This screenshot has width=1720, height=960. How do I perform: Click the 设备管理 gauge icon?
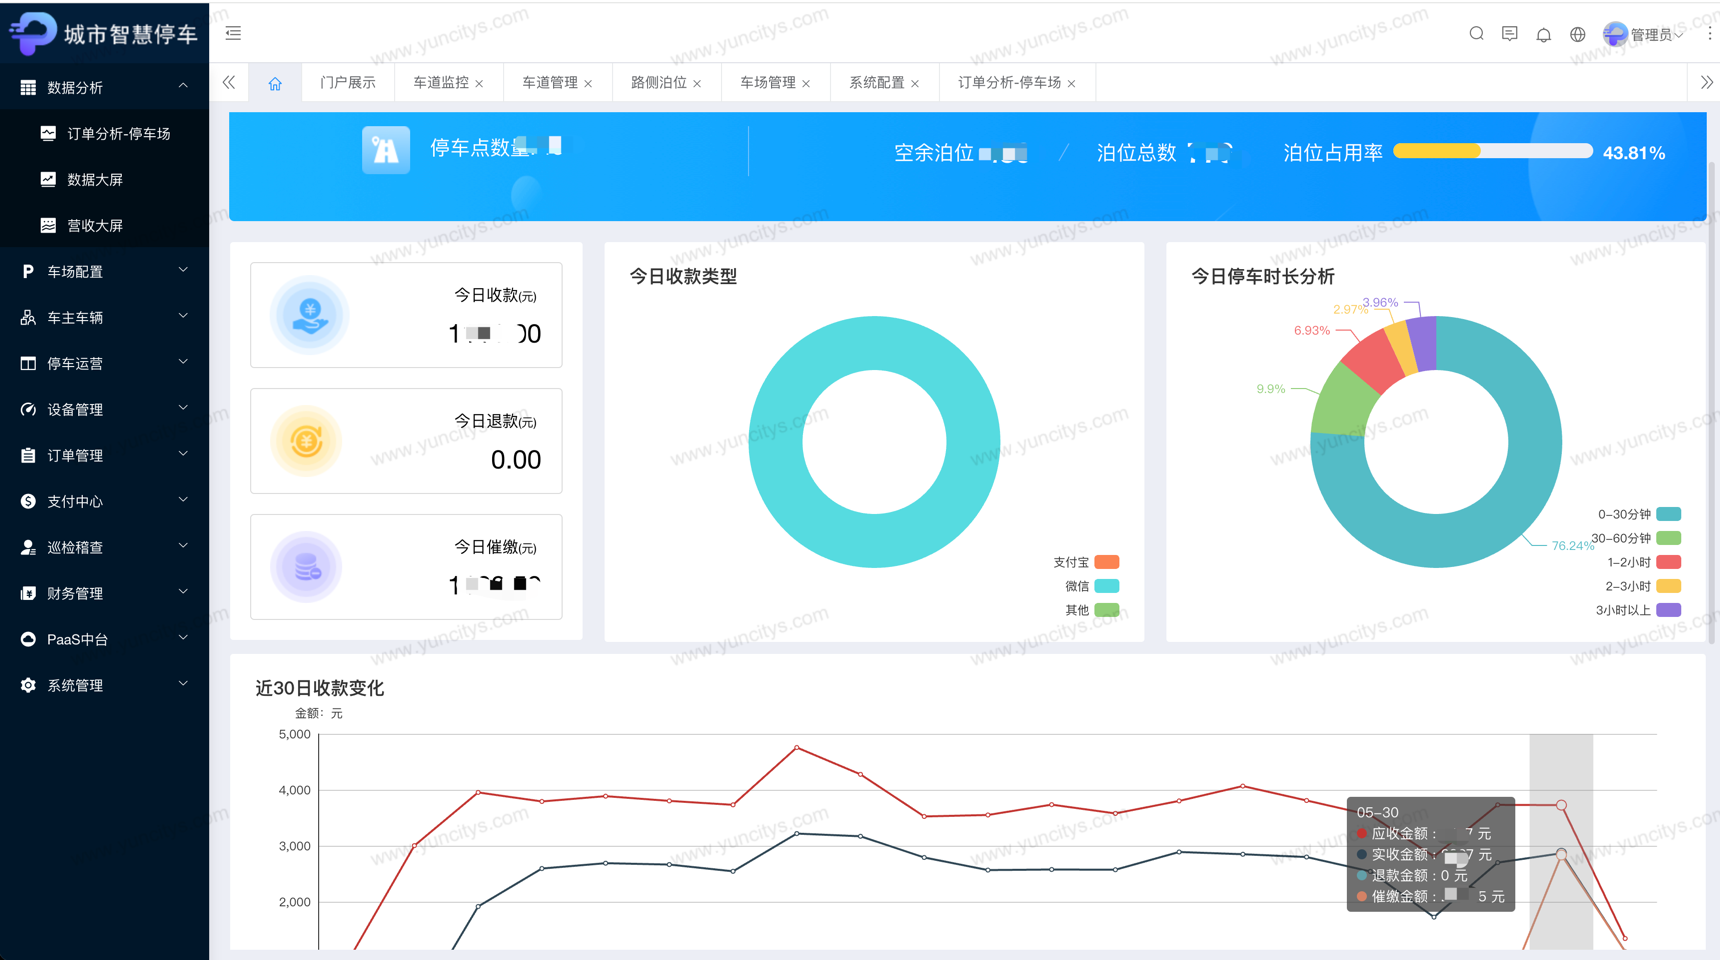coord(28,410)
